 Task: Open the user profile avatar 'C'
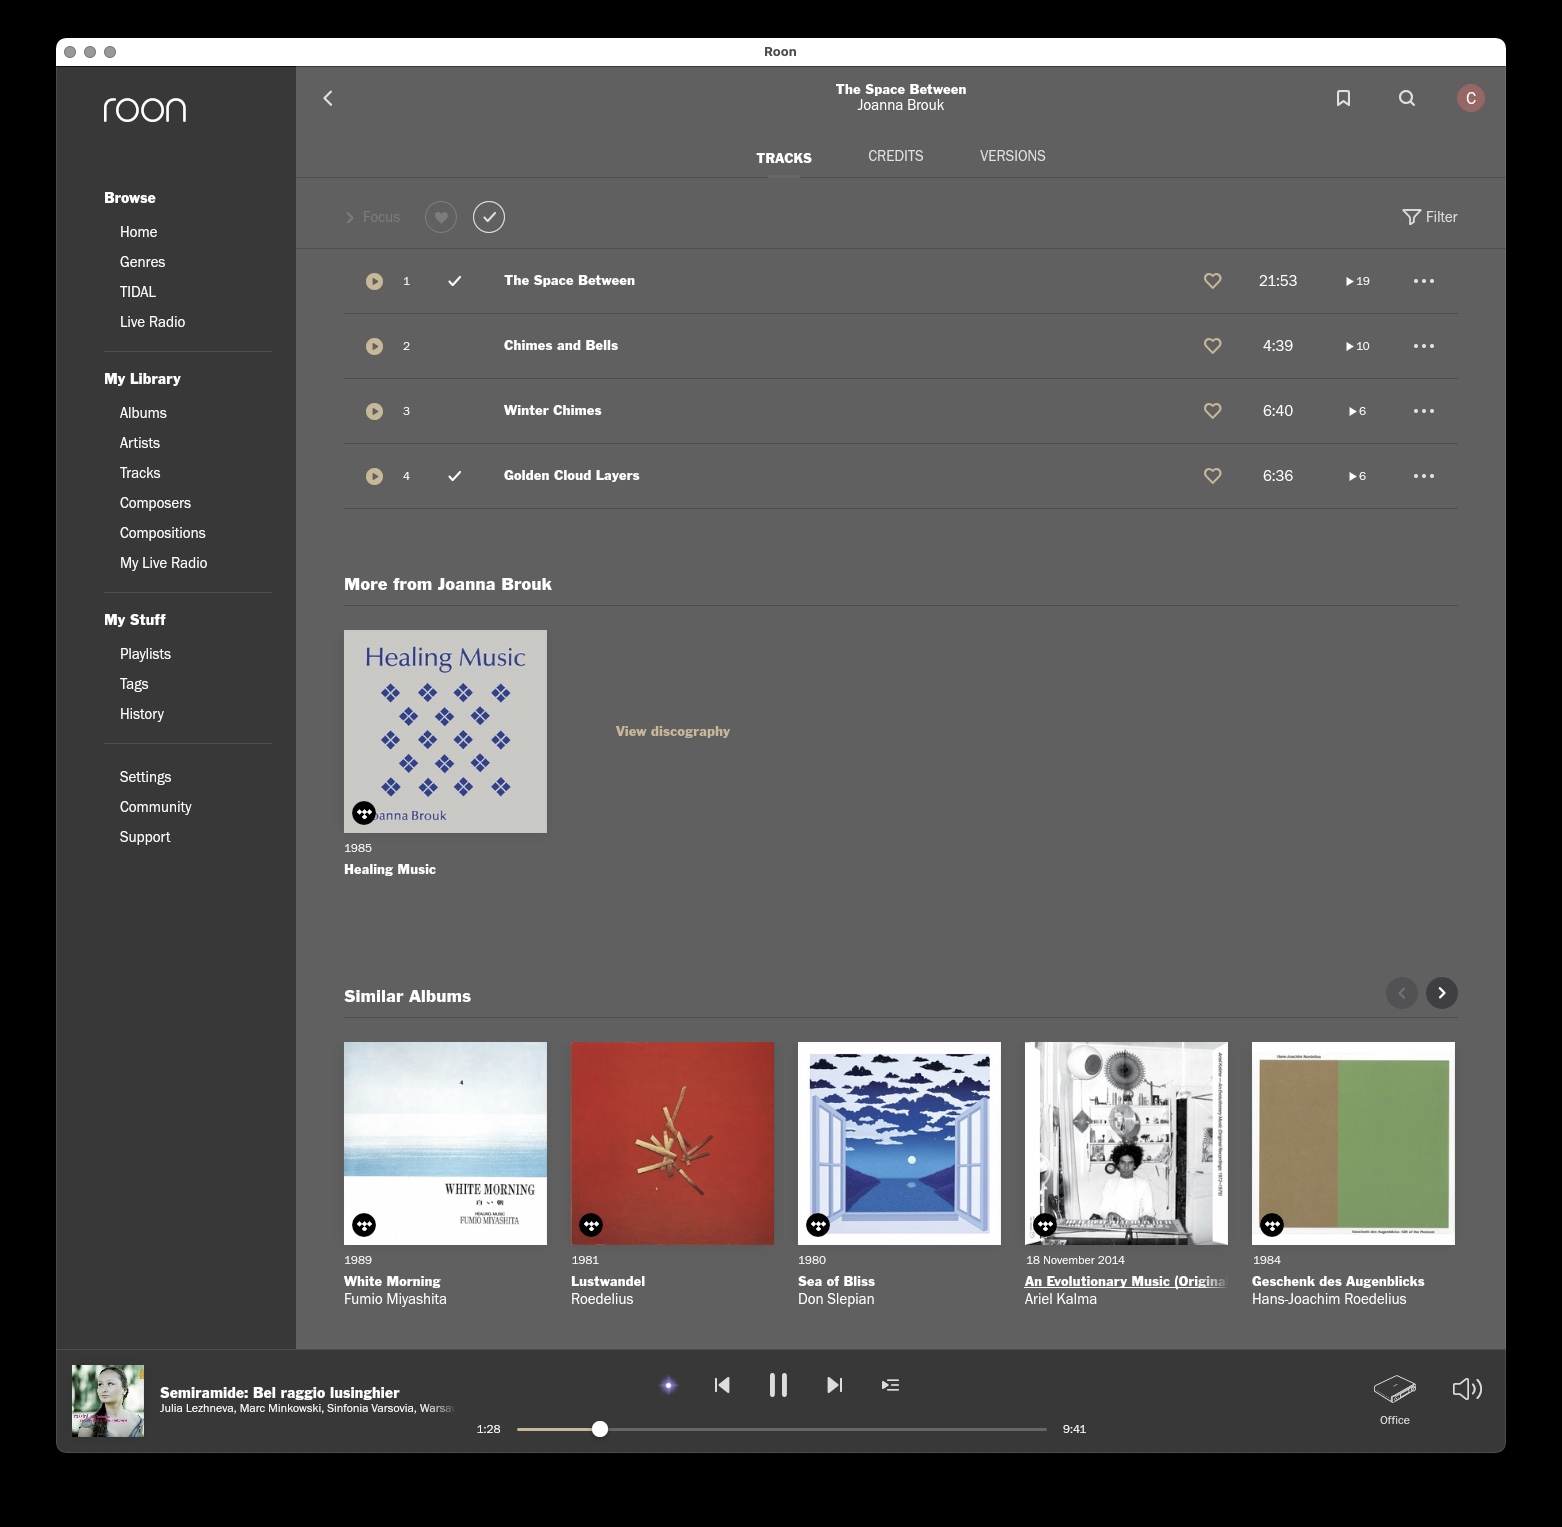point(1470,98)
